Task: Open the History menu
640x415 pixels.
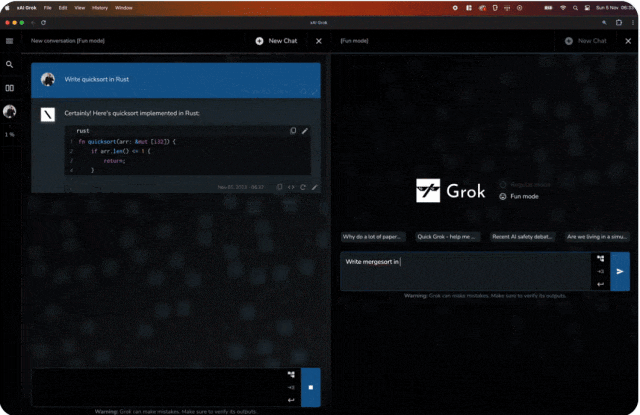Action: [100, 8]
